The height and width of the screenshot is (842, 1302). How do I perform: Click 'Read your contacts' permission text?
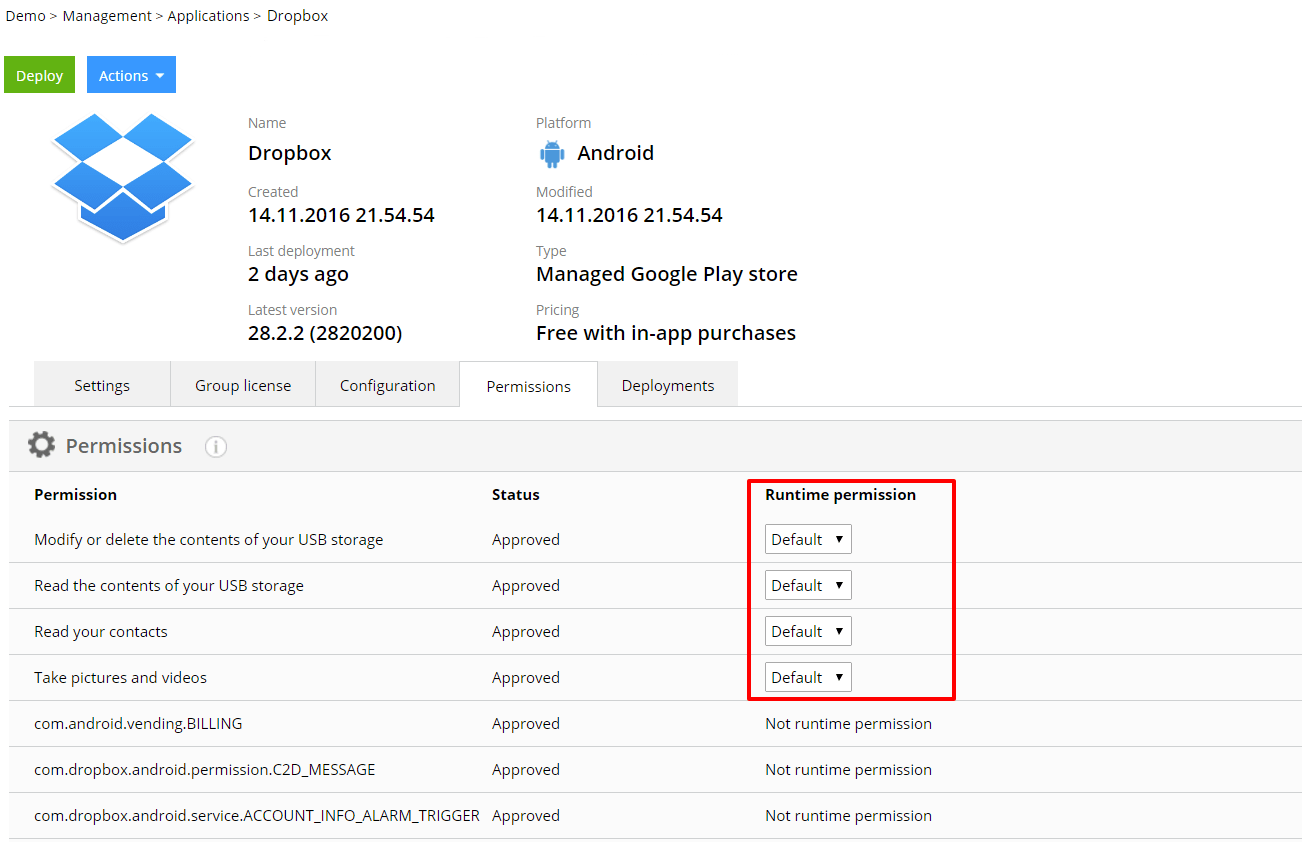coord(101,631)
